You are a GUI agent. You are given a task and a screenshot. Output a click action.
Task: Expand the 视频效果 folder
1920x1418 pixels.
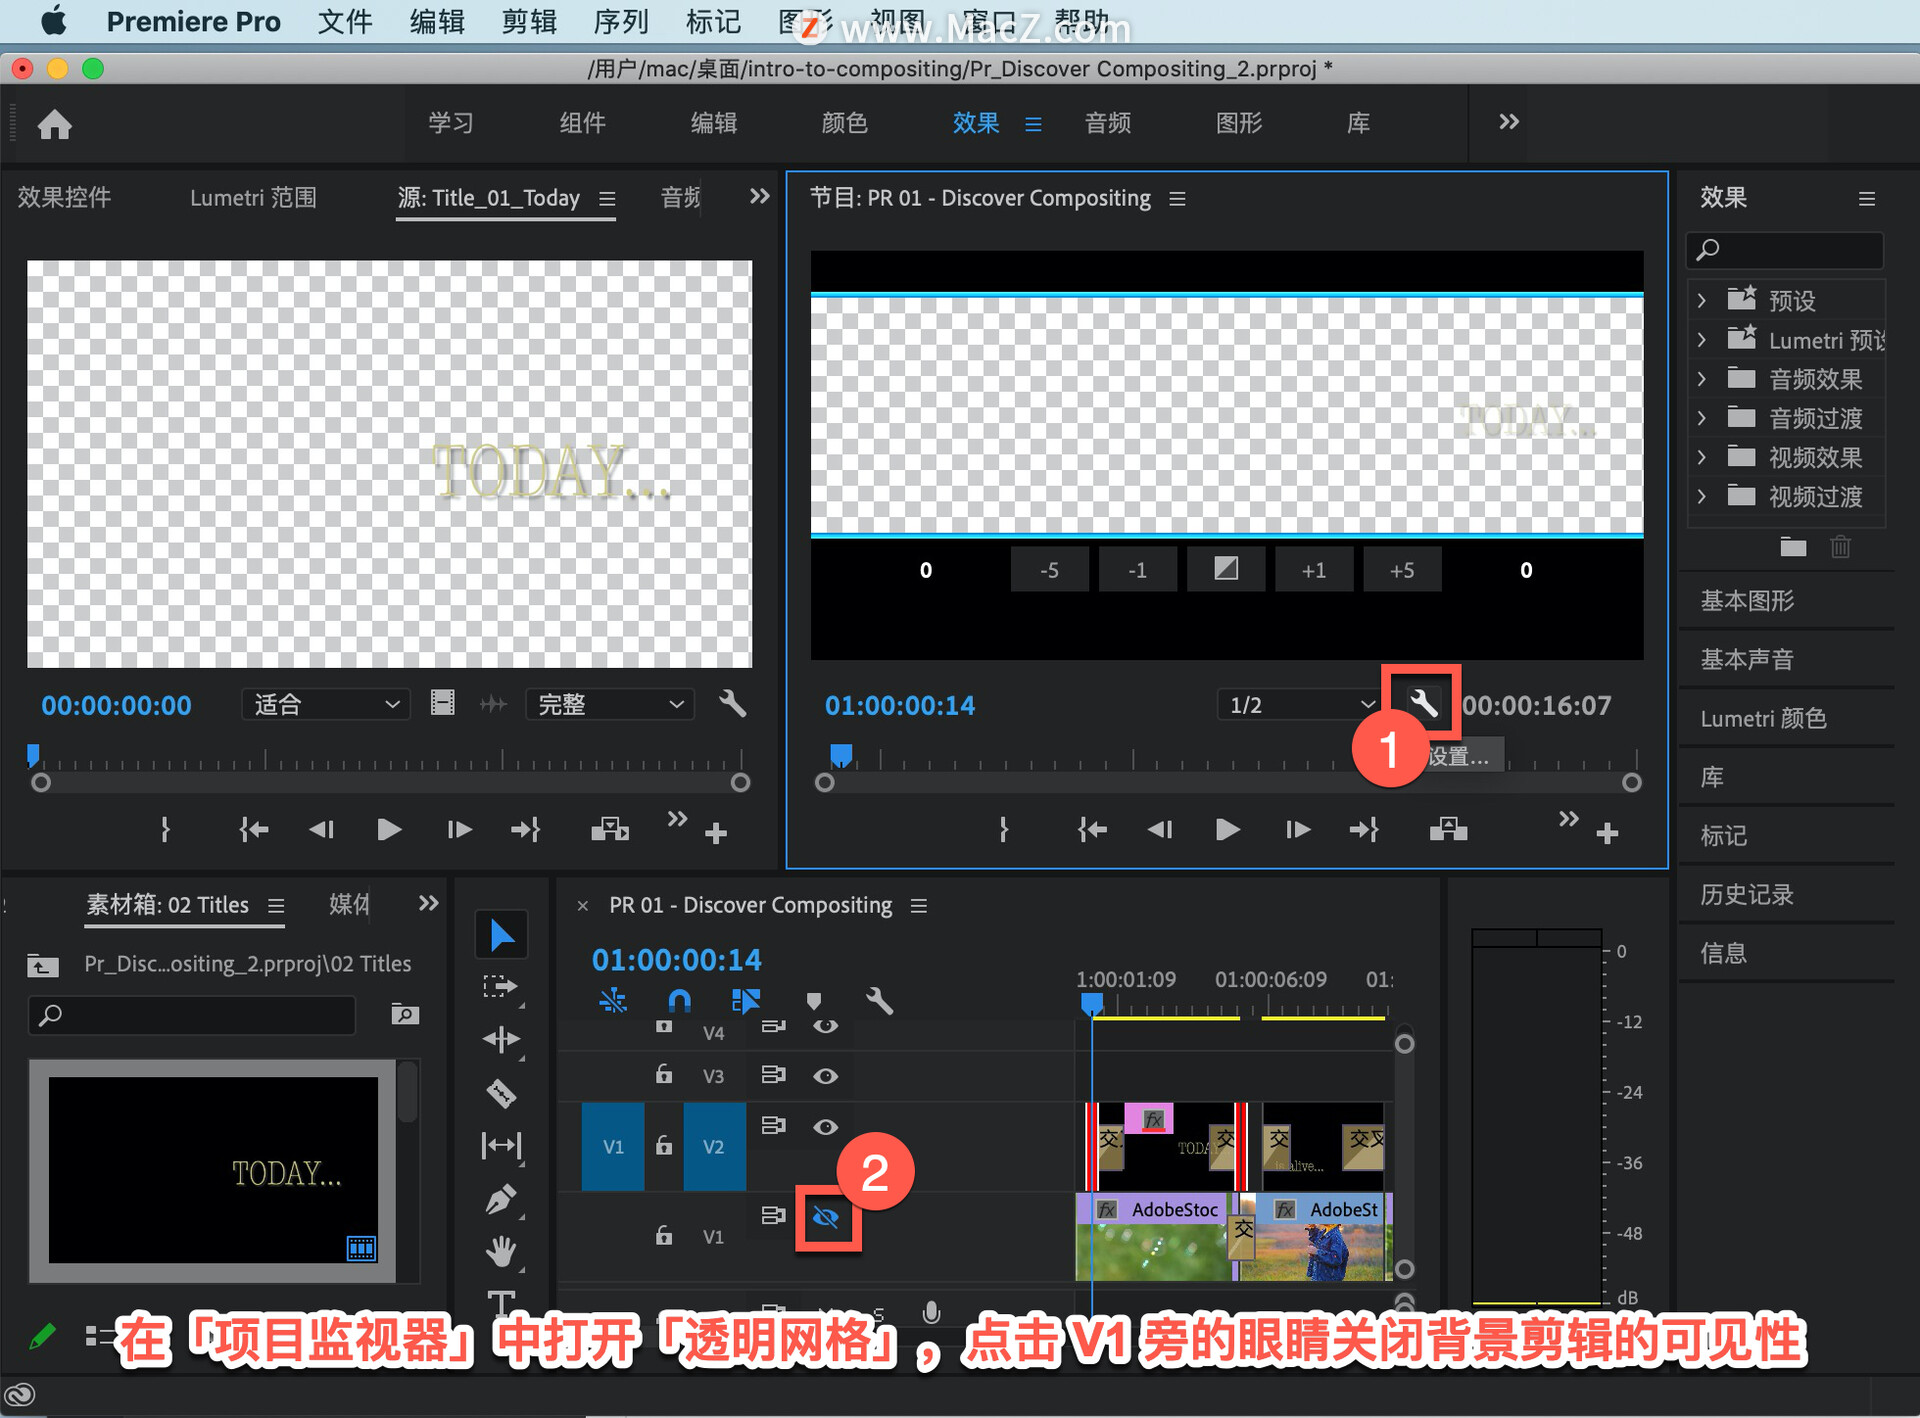tap(1701, 457)
